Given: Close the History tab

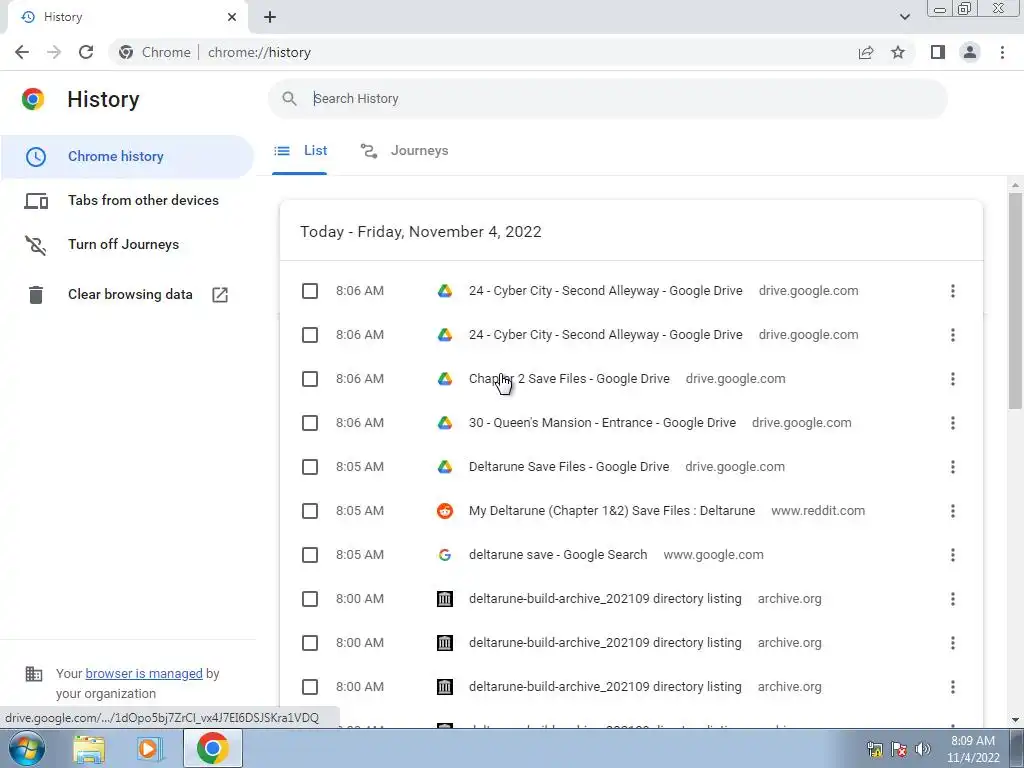Looking at the screenshot, I should pos(232,17).
